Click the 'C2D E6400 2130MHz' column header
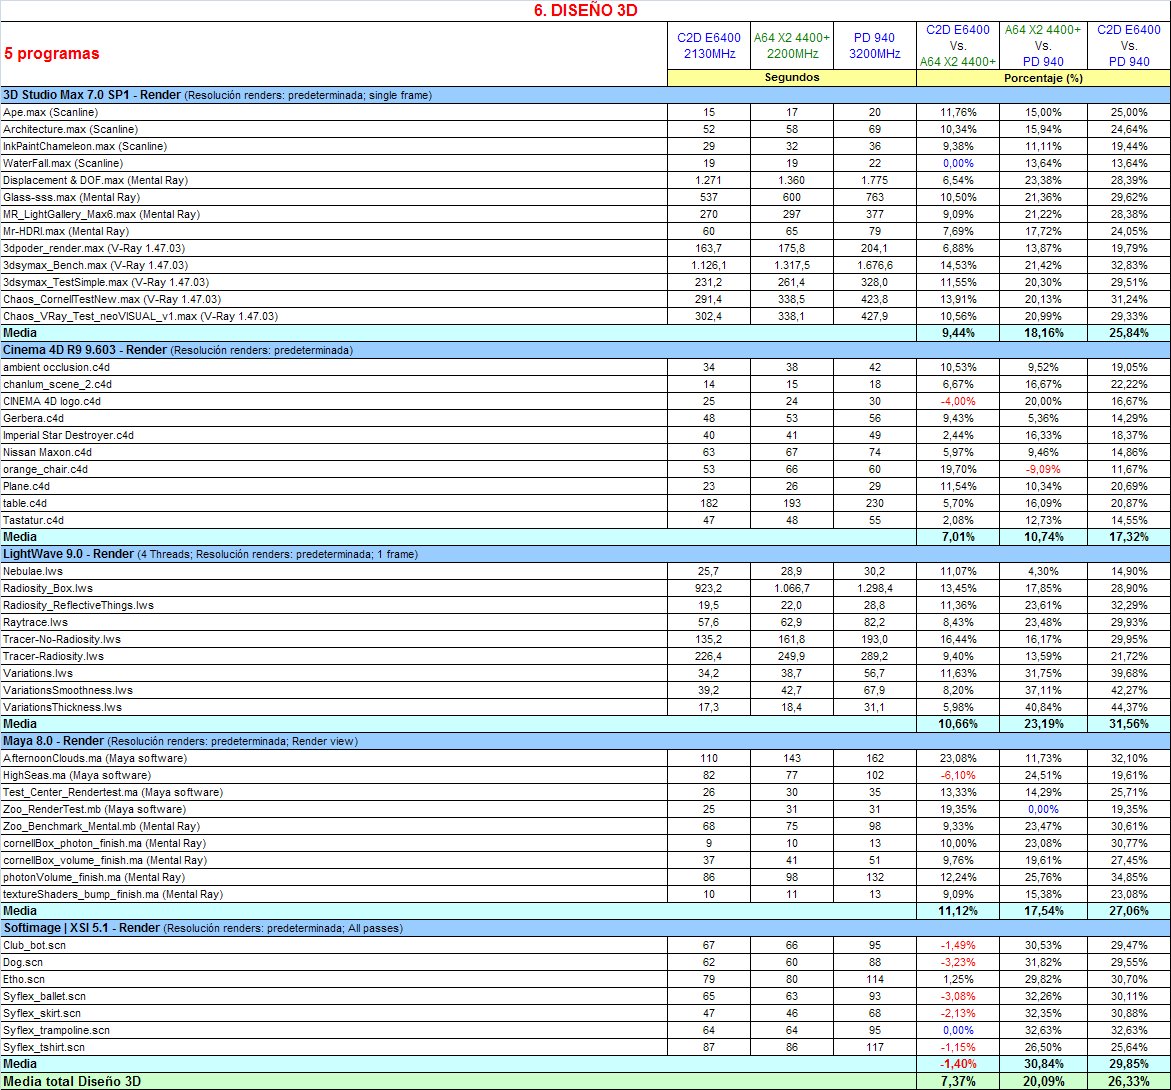The height and width of the screenshot is (1090, 1171). tap(709, 46)
